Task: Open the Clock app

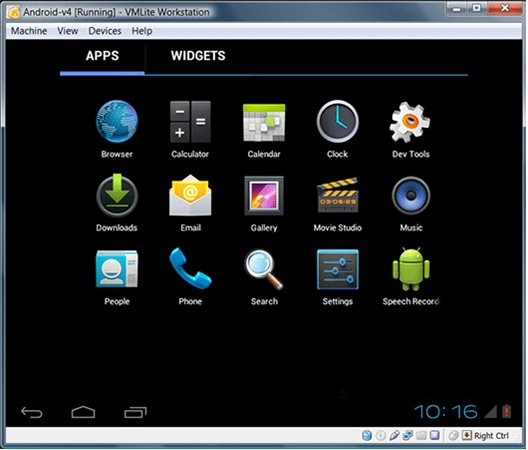Action: click(337, 122)
